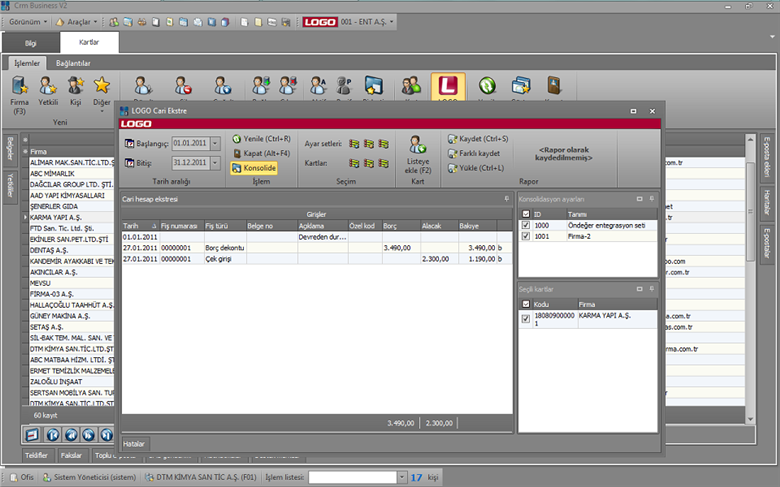Click the Farklı kaydet button
This screenshot has height=487, width=780.
coord(474,153)
